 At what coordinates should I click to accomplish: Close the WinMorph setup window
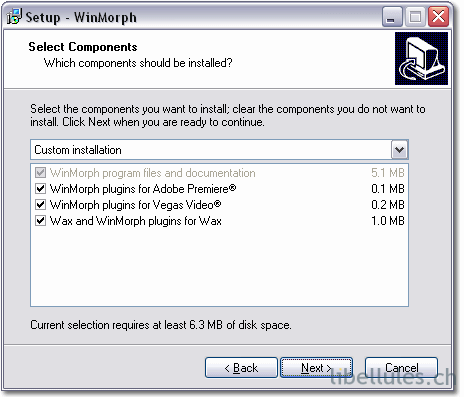[438, 16]
